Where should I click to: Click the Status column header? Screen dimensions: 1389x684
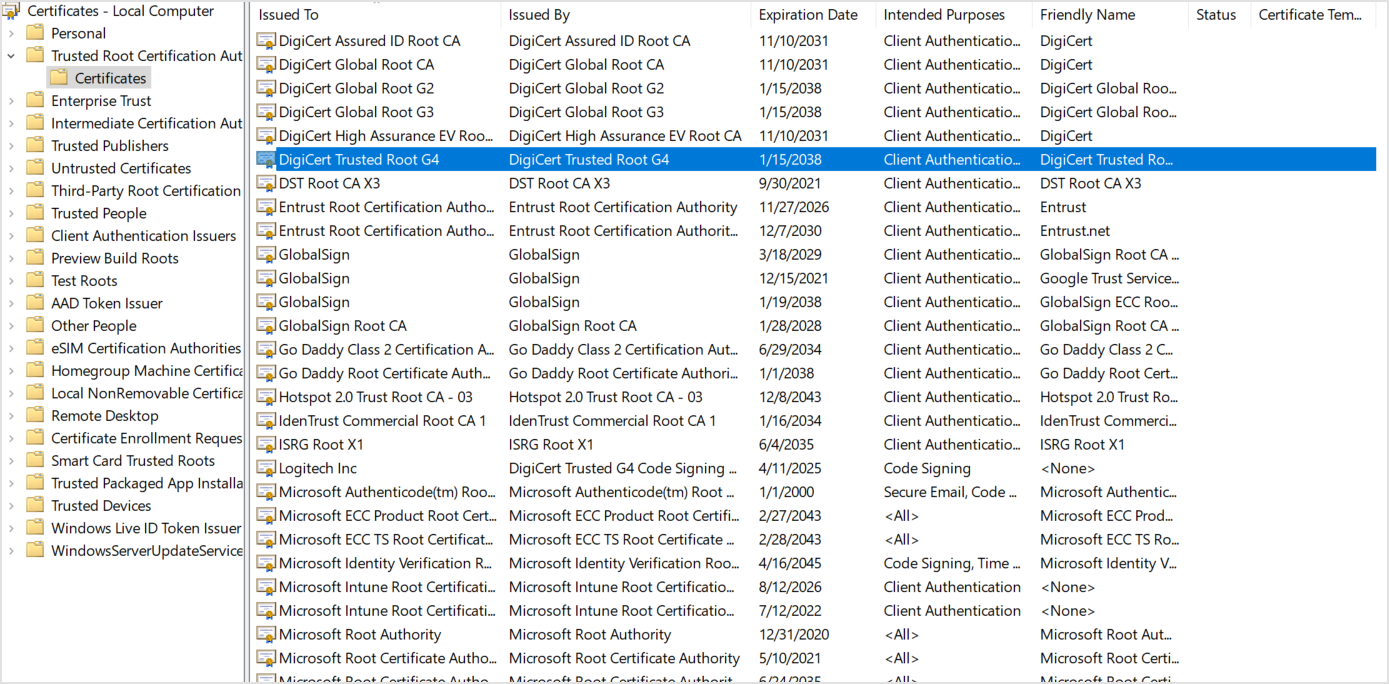click(x=1216, y=14)
